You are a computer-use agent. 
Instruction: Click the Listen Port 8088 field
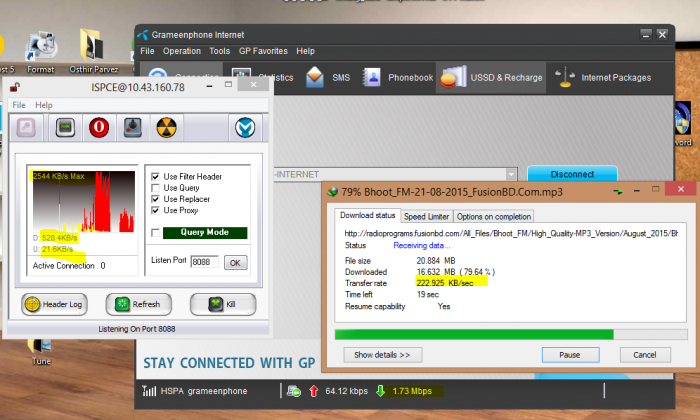[x=204, y=262]
